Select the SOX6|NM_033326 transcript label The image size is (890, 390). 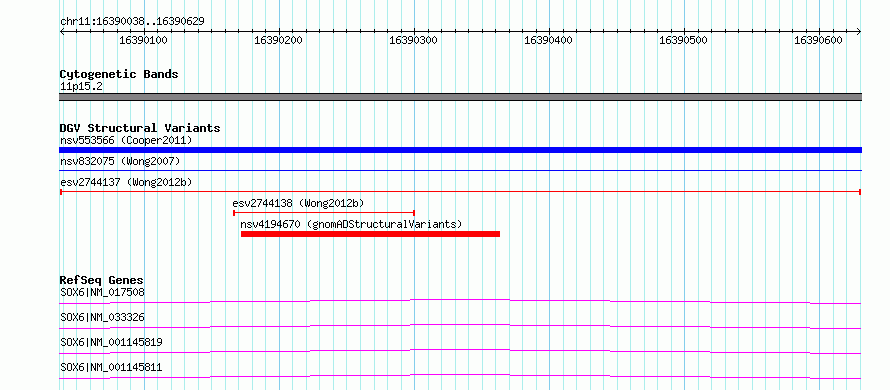click(x=102, y=317)
